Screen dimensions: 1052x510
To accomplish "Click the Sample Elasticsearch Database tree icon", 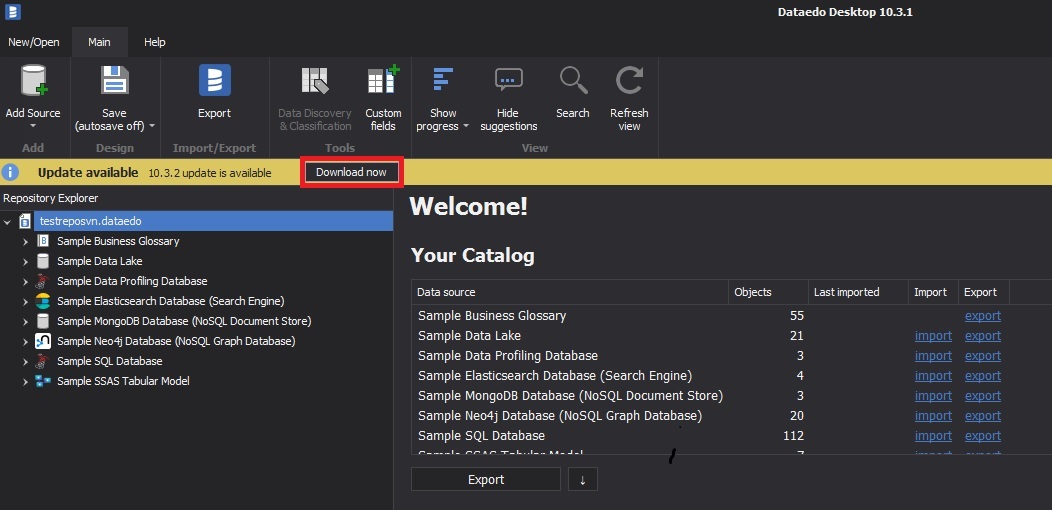I will 43,301.
